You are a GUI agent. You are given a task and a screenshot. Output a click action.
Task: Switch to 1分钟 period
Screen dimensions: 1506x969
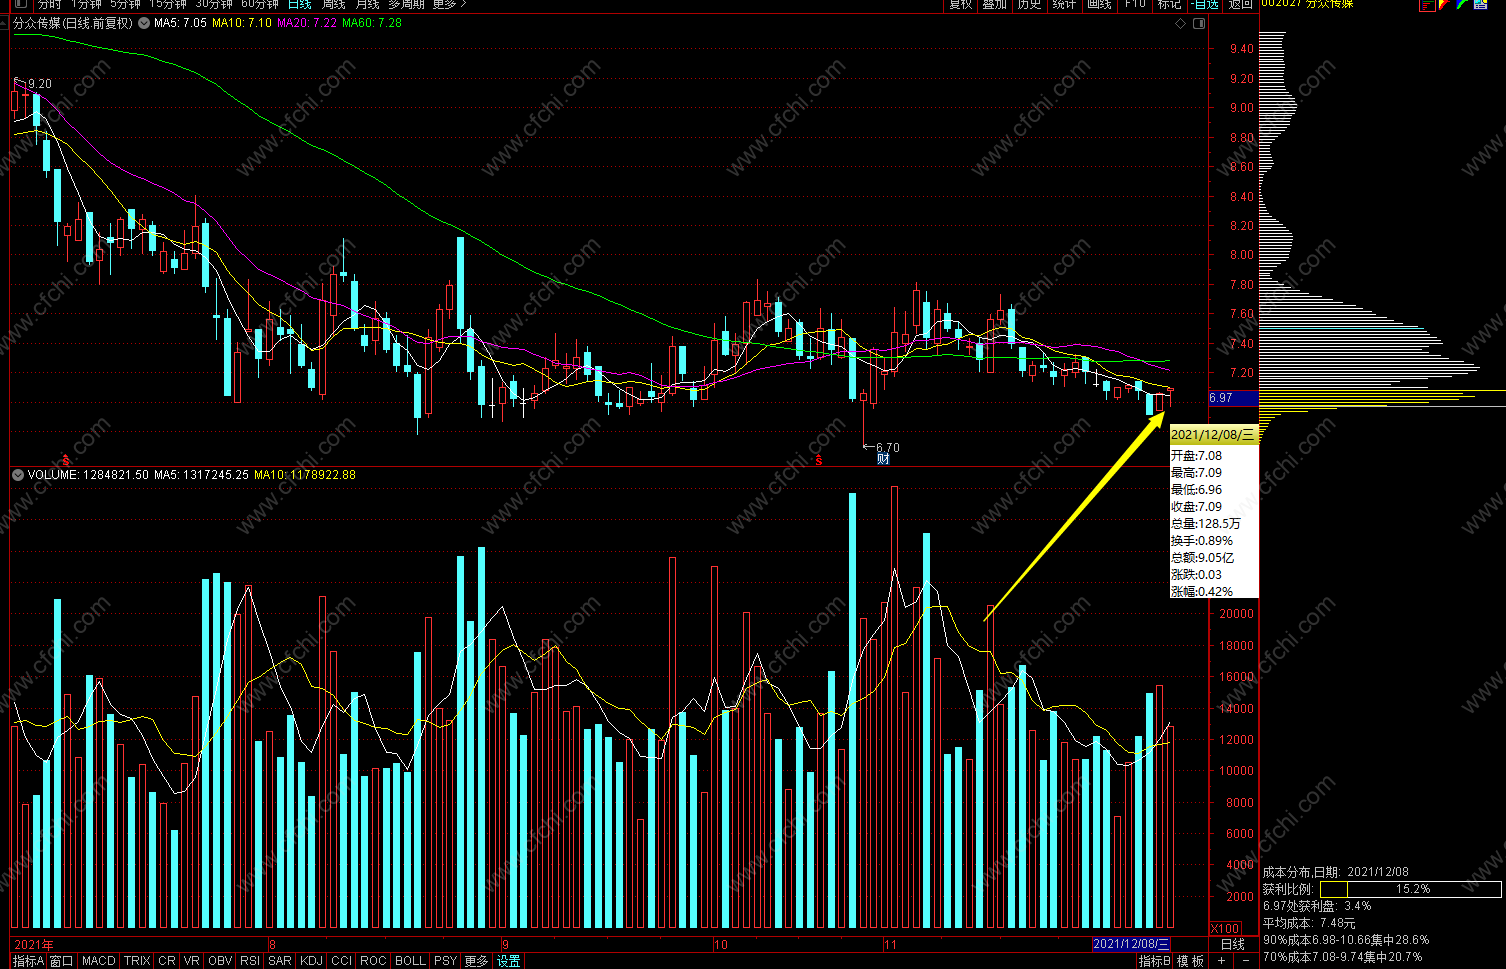click(x=87, y=4)
